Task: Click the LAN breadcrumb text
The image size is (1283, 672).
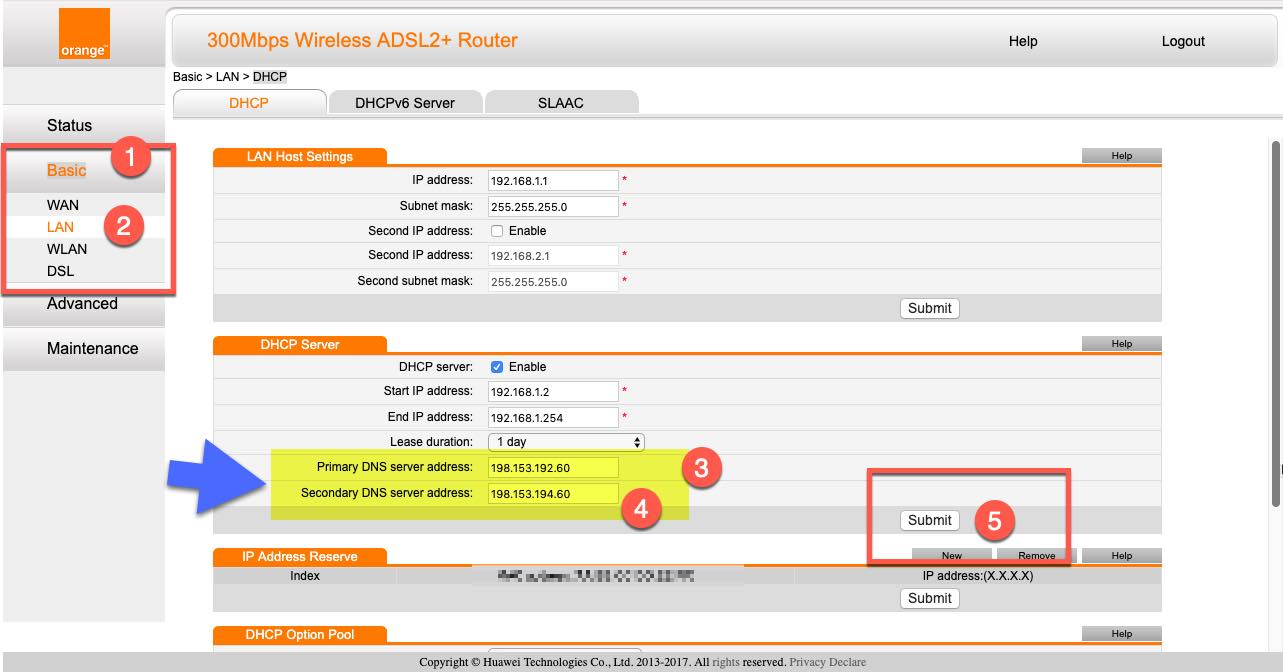Action: 229,77
